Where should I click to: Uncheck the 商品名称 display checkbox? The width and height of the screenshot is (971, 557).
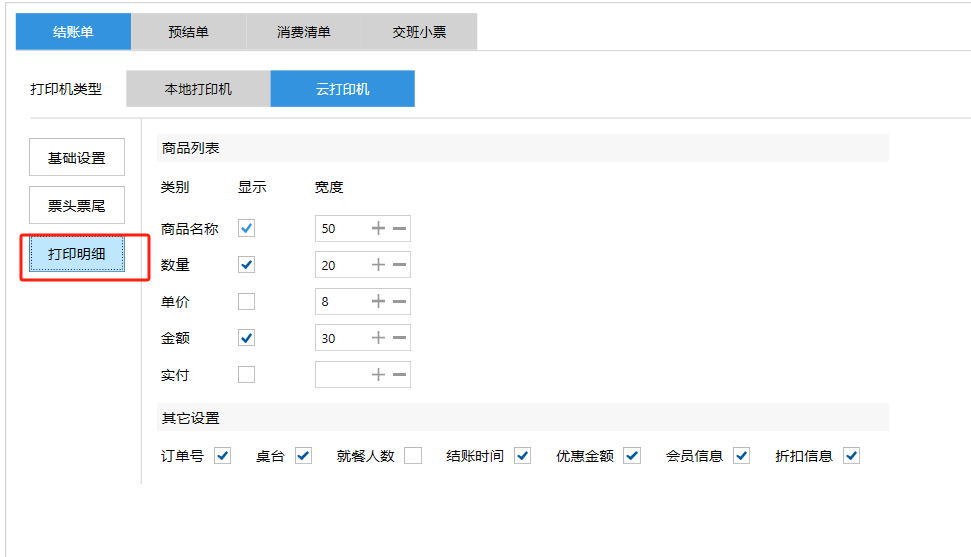click(247, 228)
